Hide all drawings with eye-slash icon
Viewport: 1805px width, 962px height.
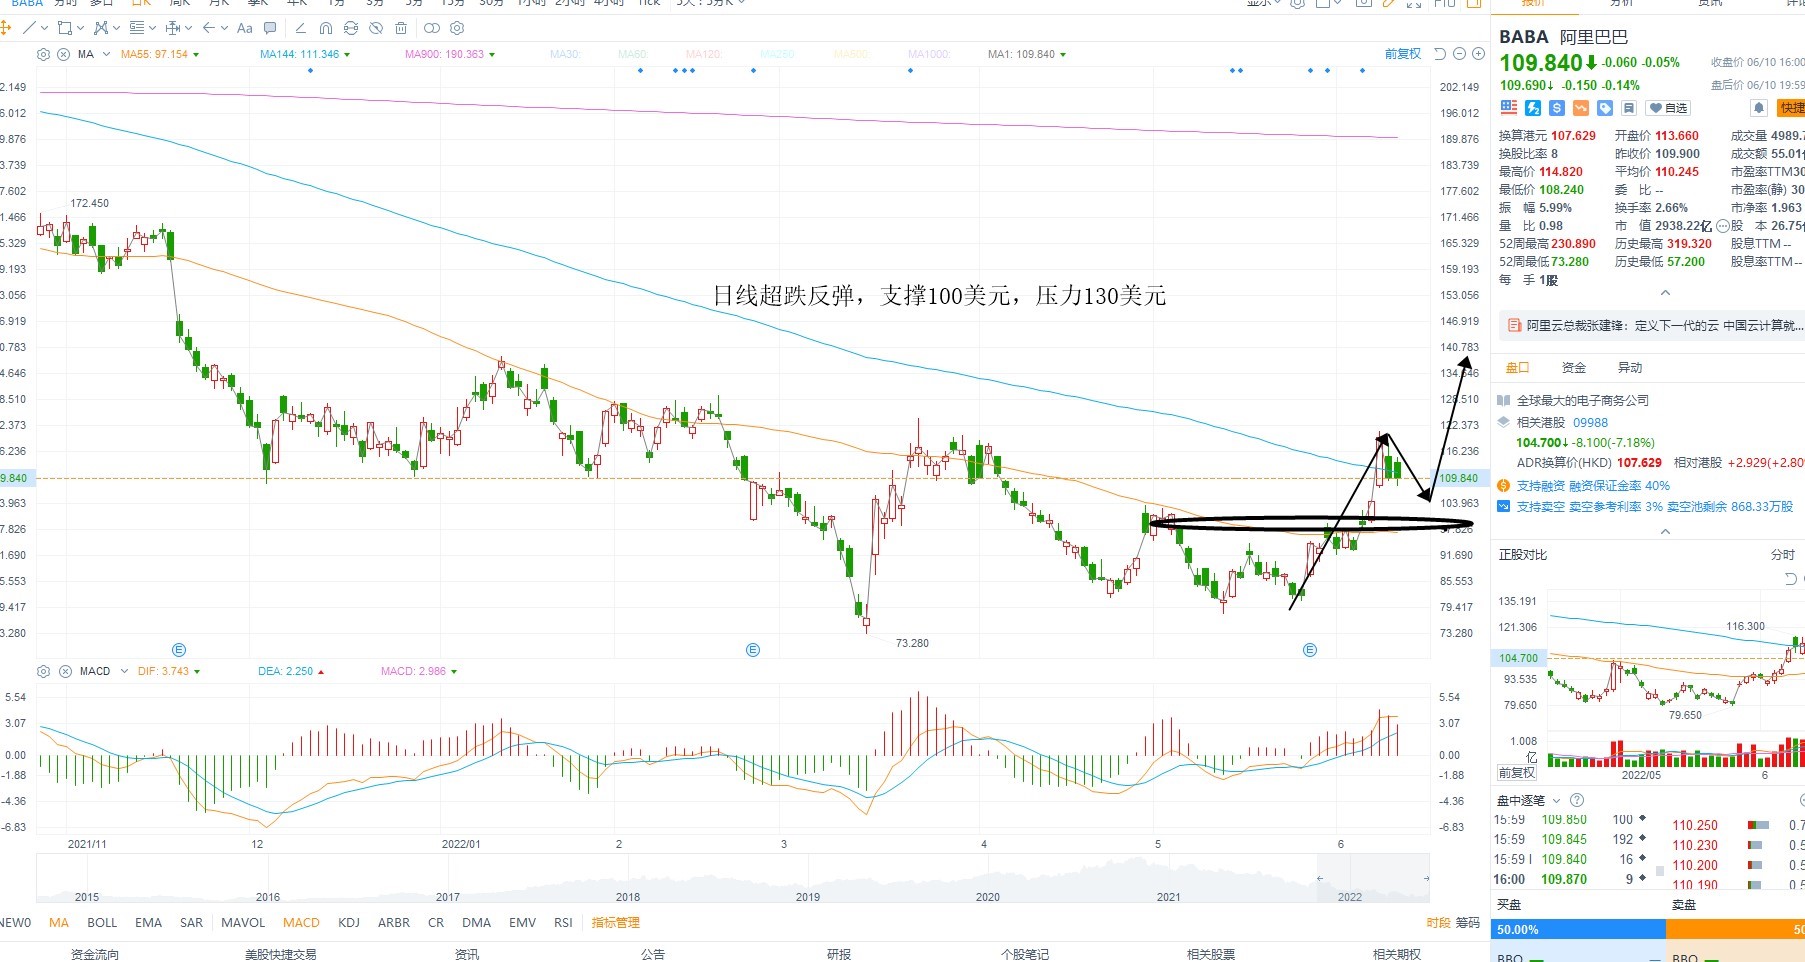pyautogui.click(x=376, y=28)
